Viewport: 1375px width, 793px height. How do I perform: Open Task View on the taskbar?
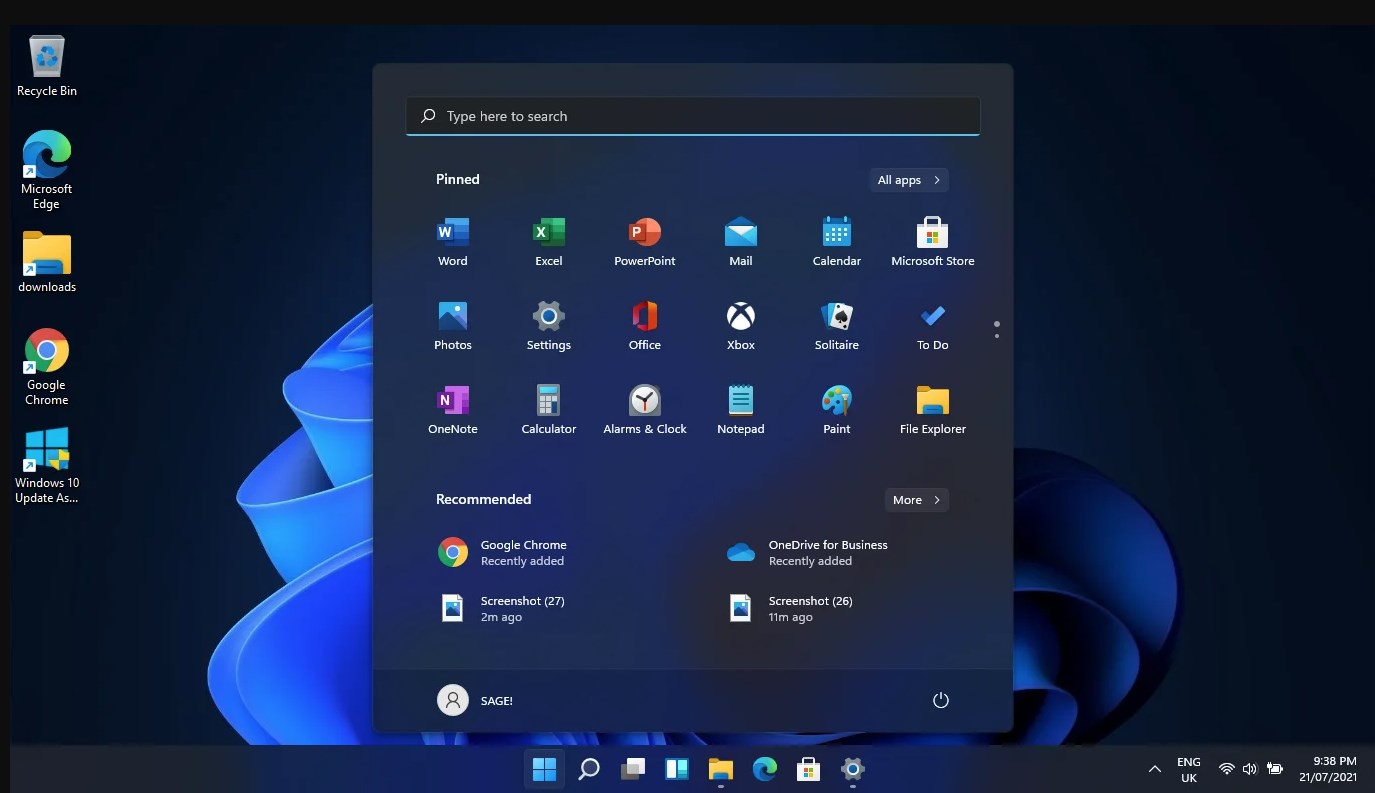[633, 769]
